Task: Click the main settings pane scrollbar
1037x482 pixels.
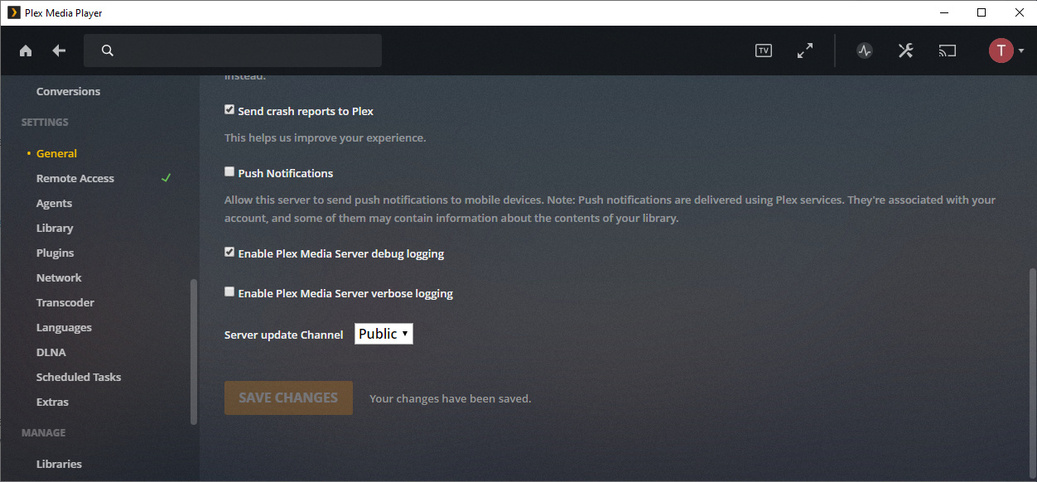Action: pos(1033,374)
